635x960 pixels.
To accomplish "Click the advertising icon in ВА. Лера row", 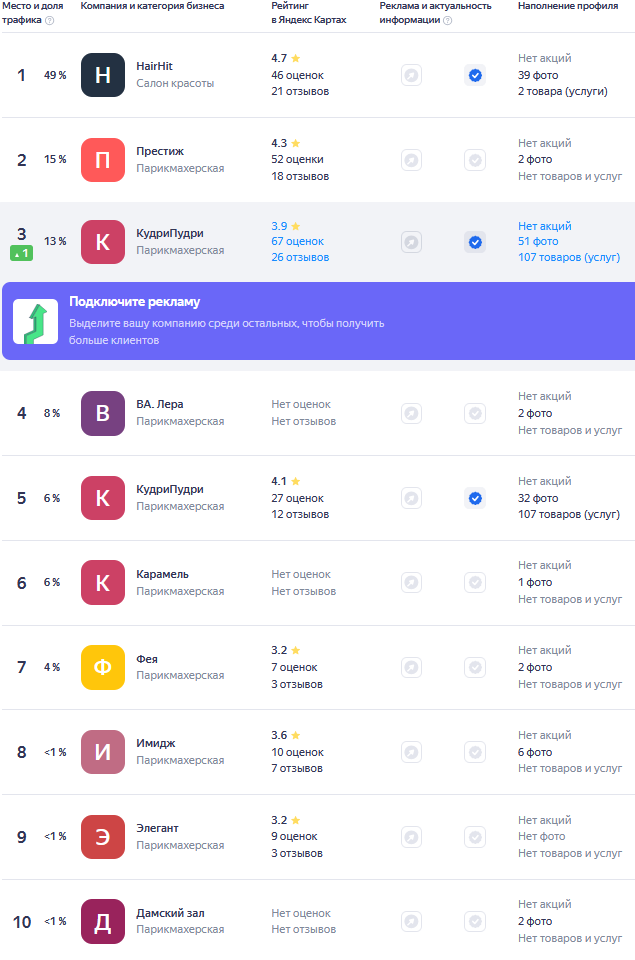I will point(411,413).
